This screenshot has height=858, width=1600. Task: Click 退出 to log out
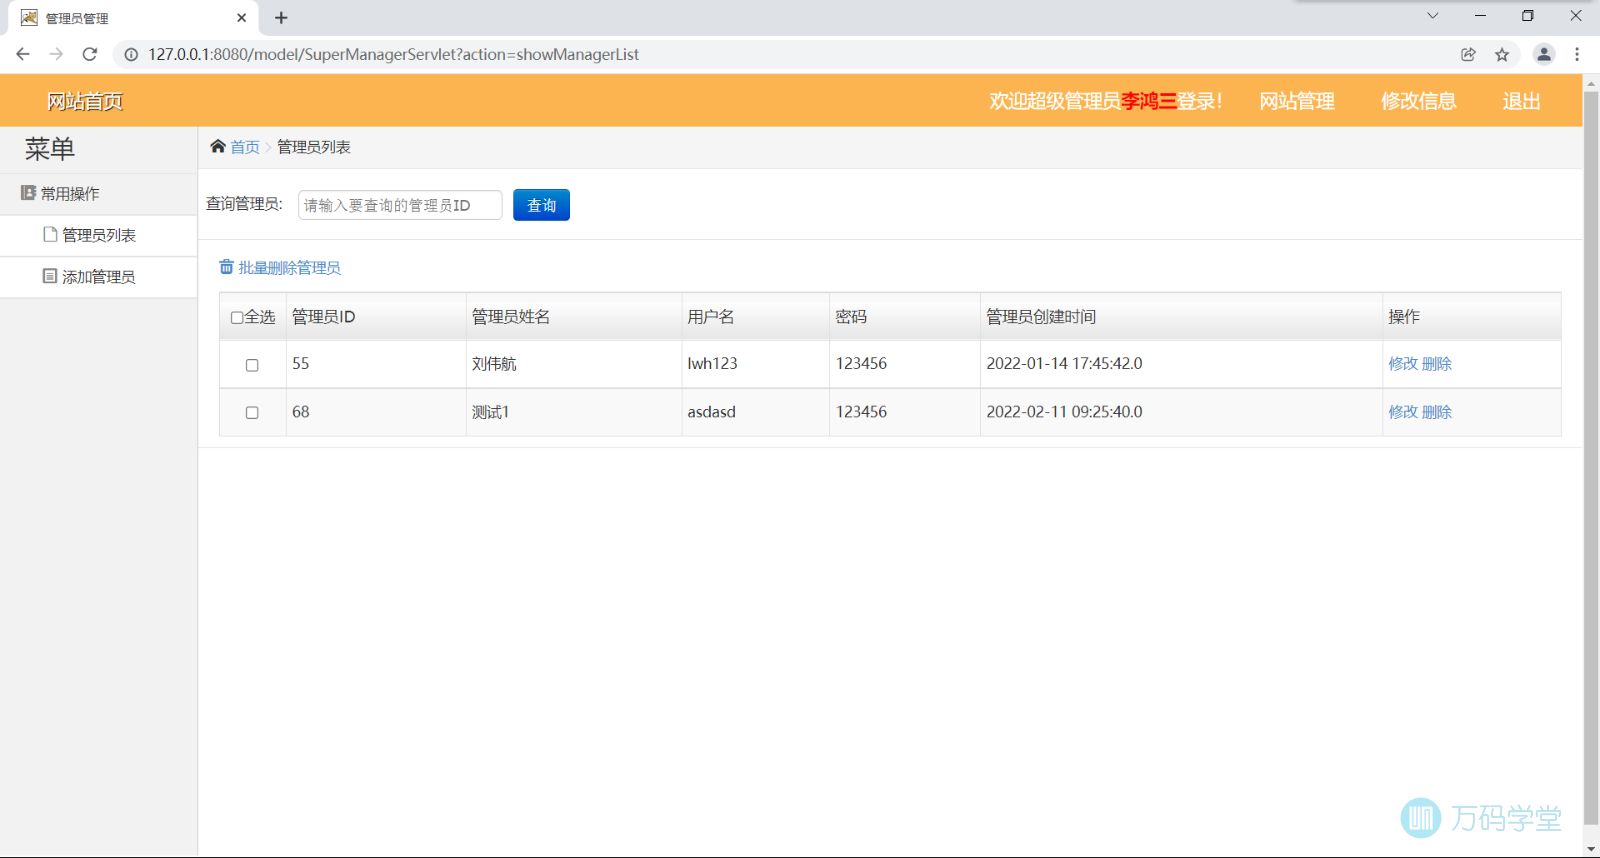(x=1521, y=101)
